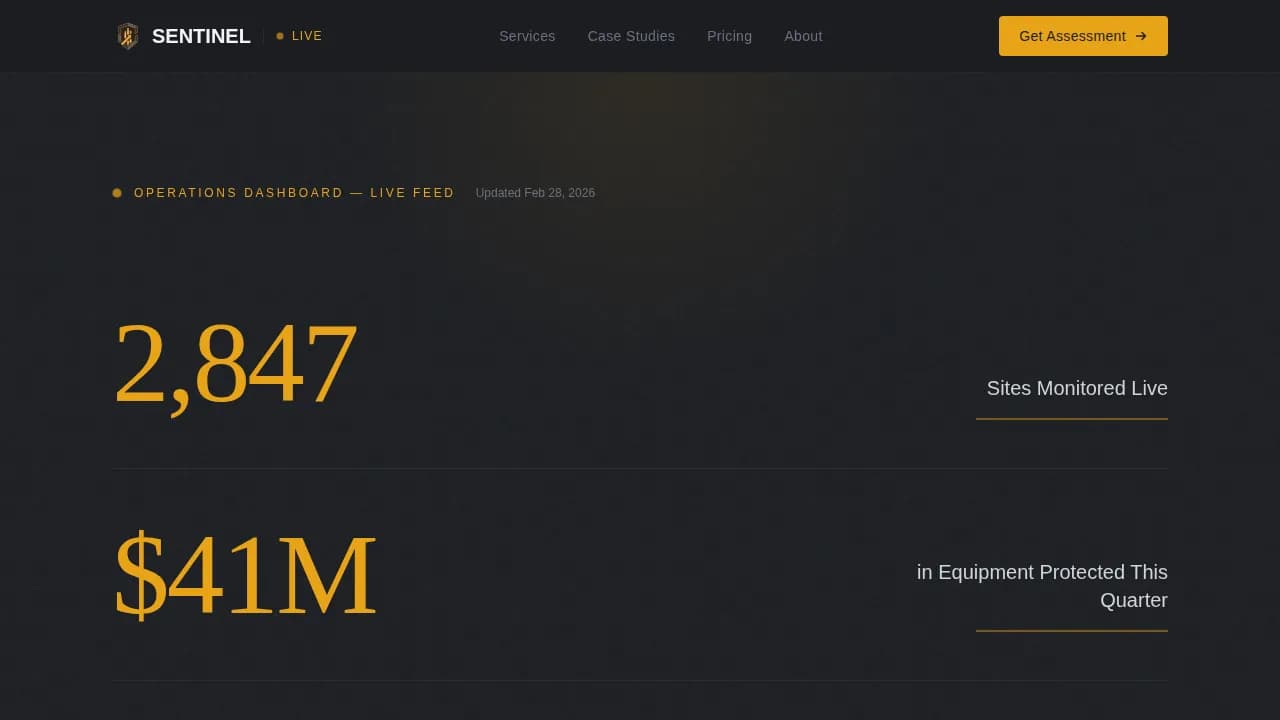Open the Services menu item
The image size is (1280, 720).
point(527,36)
